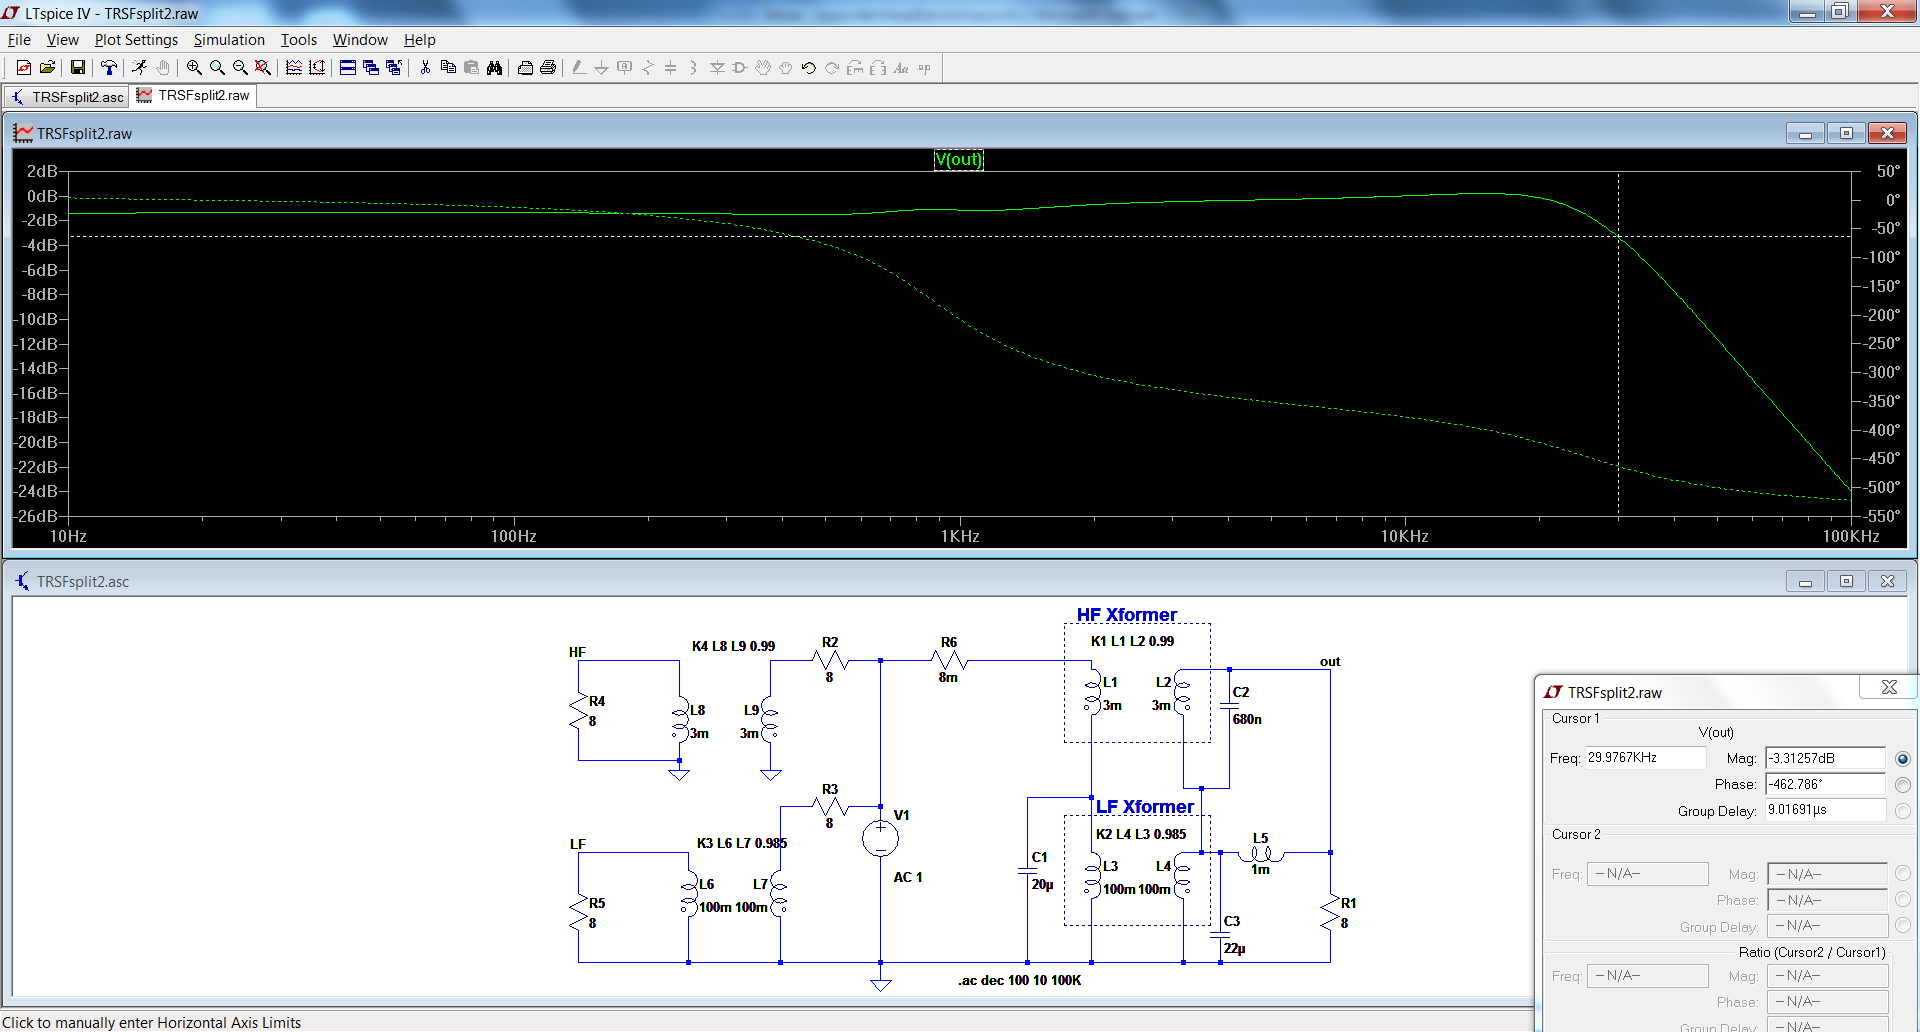Click the Place Ground icon
Screen dimensions: 1920x1032
pos(602,68)
